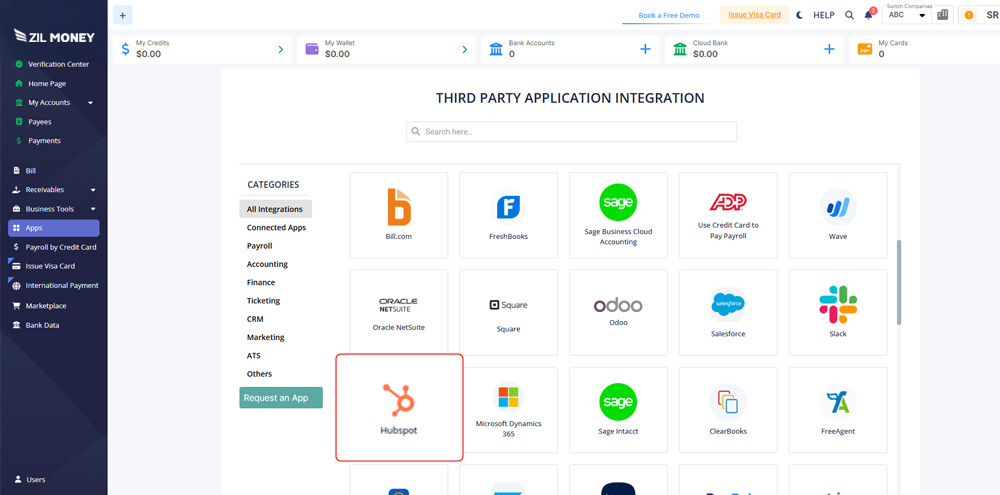Select the Accounting category
Screen dimensions: 1000x495
tap(267, 264)
